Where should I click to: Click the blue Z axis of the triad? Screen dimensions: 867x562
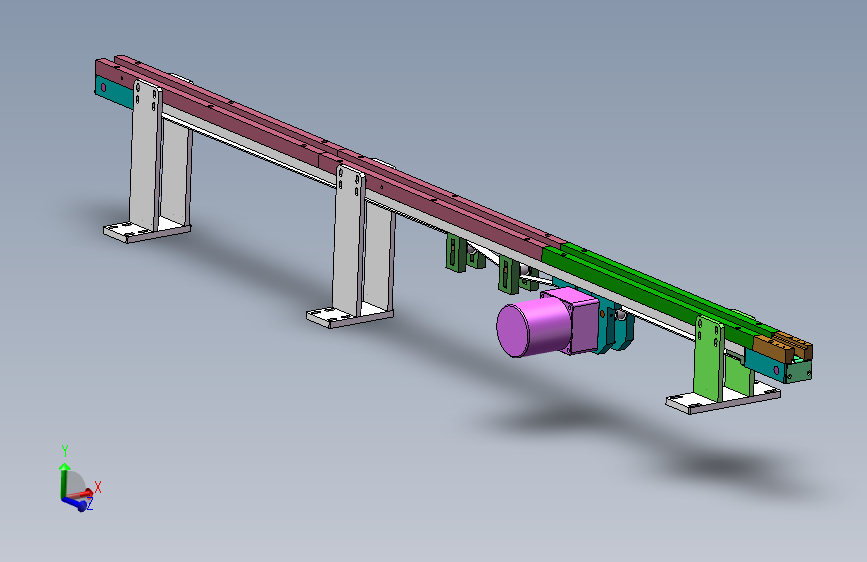tap(75, 503)
